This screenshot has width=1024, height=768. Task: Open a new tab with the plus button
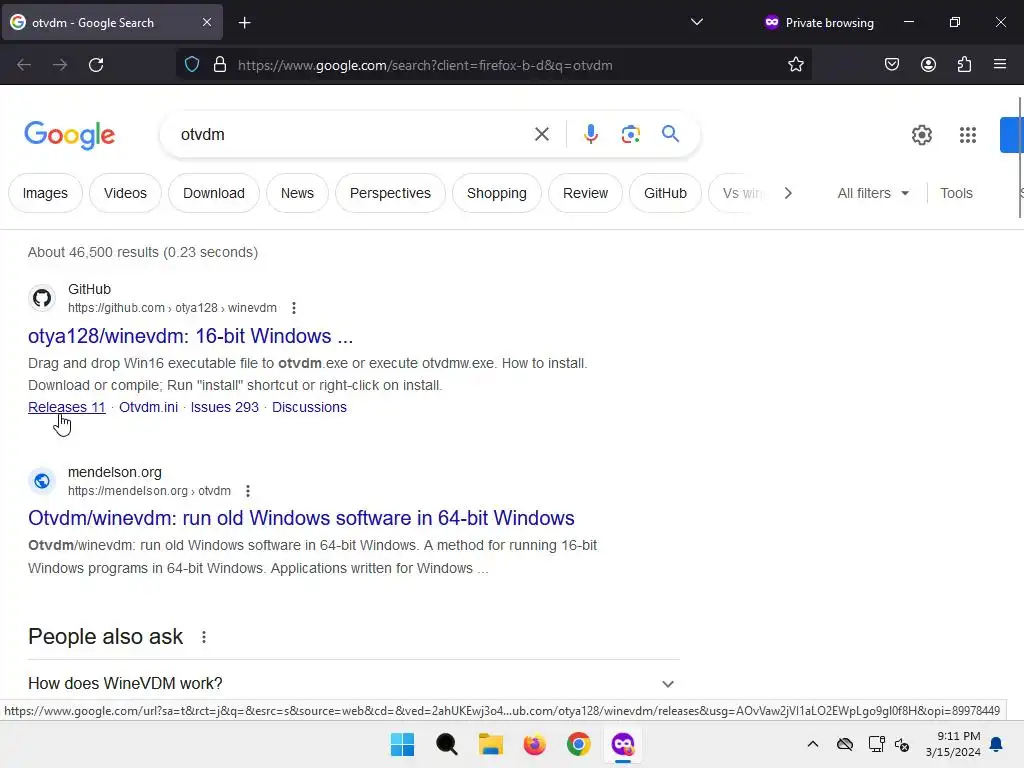244,23
